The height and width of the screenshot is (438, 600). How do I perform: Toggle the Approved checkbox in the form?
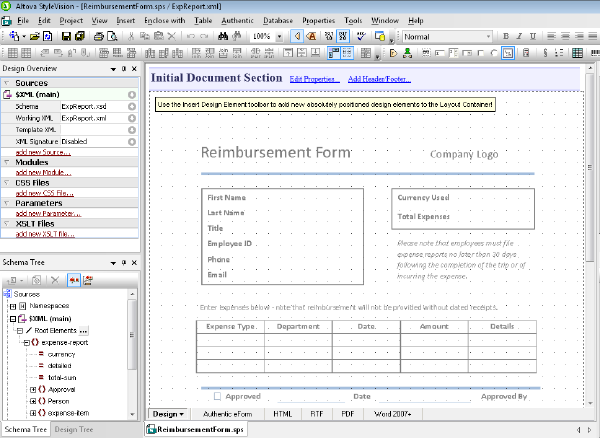[218, 396]
